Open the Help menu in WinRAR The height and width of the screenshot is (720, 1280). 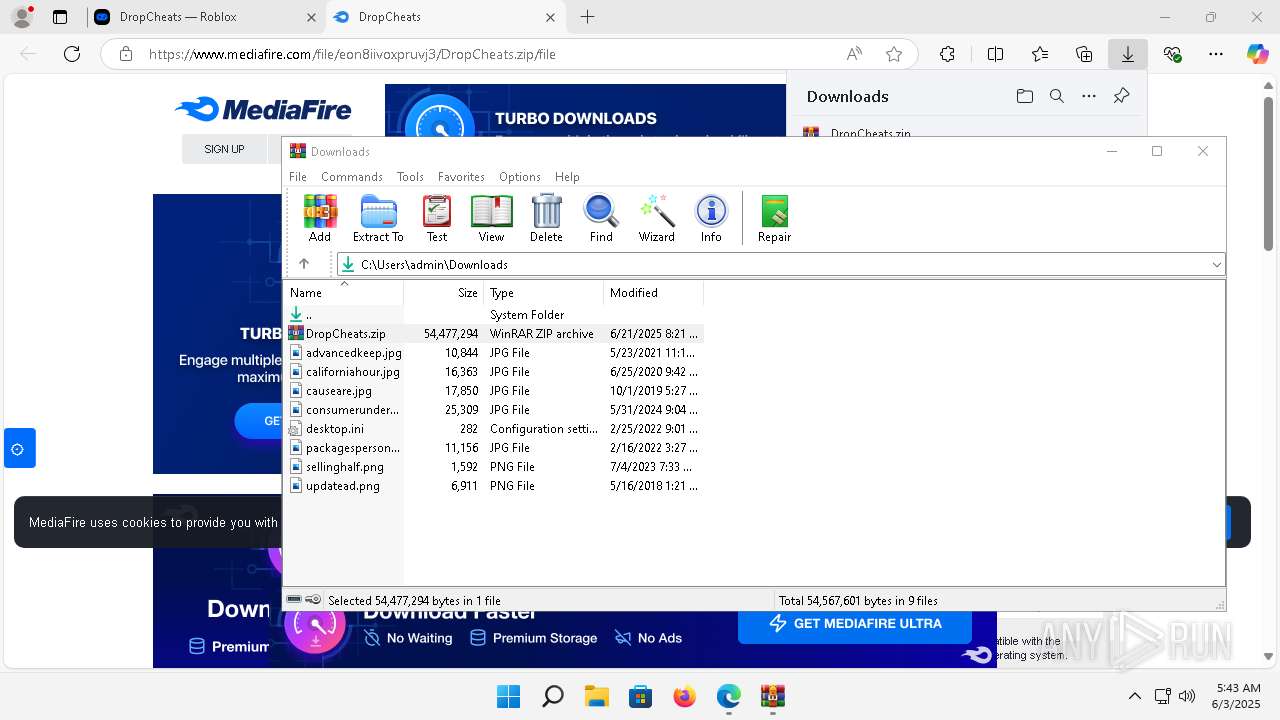point(567,177)
